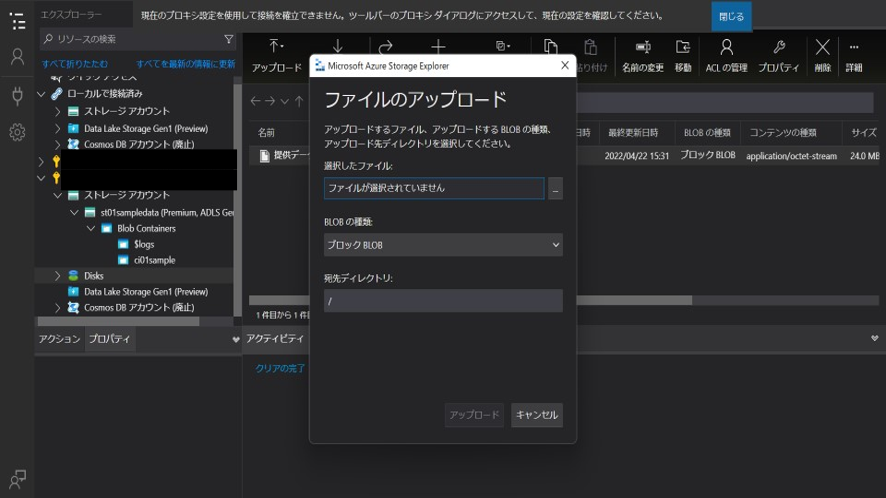886x498 pixels.
Task: Expand the Disks tree node
Action: click(x=58, y=276)
